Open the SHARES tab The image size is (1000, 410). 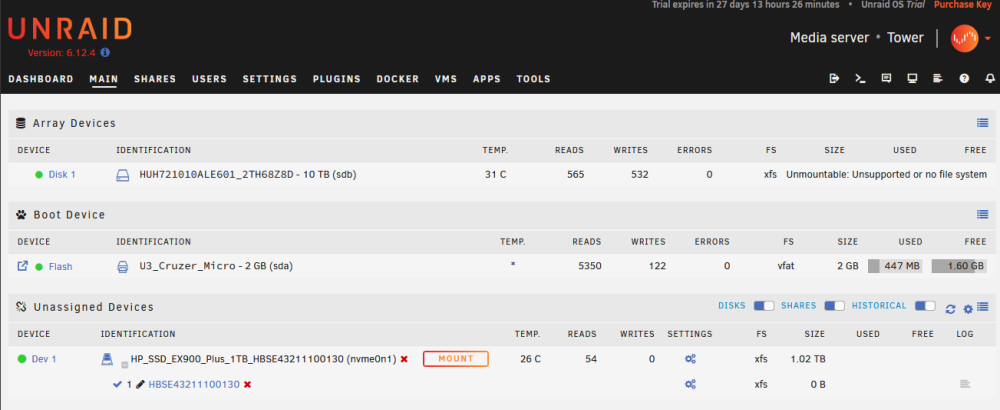(x=155, y=79)
